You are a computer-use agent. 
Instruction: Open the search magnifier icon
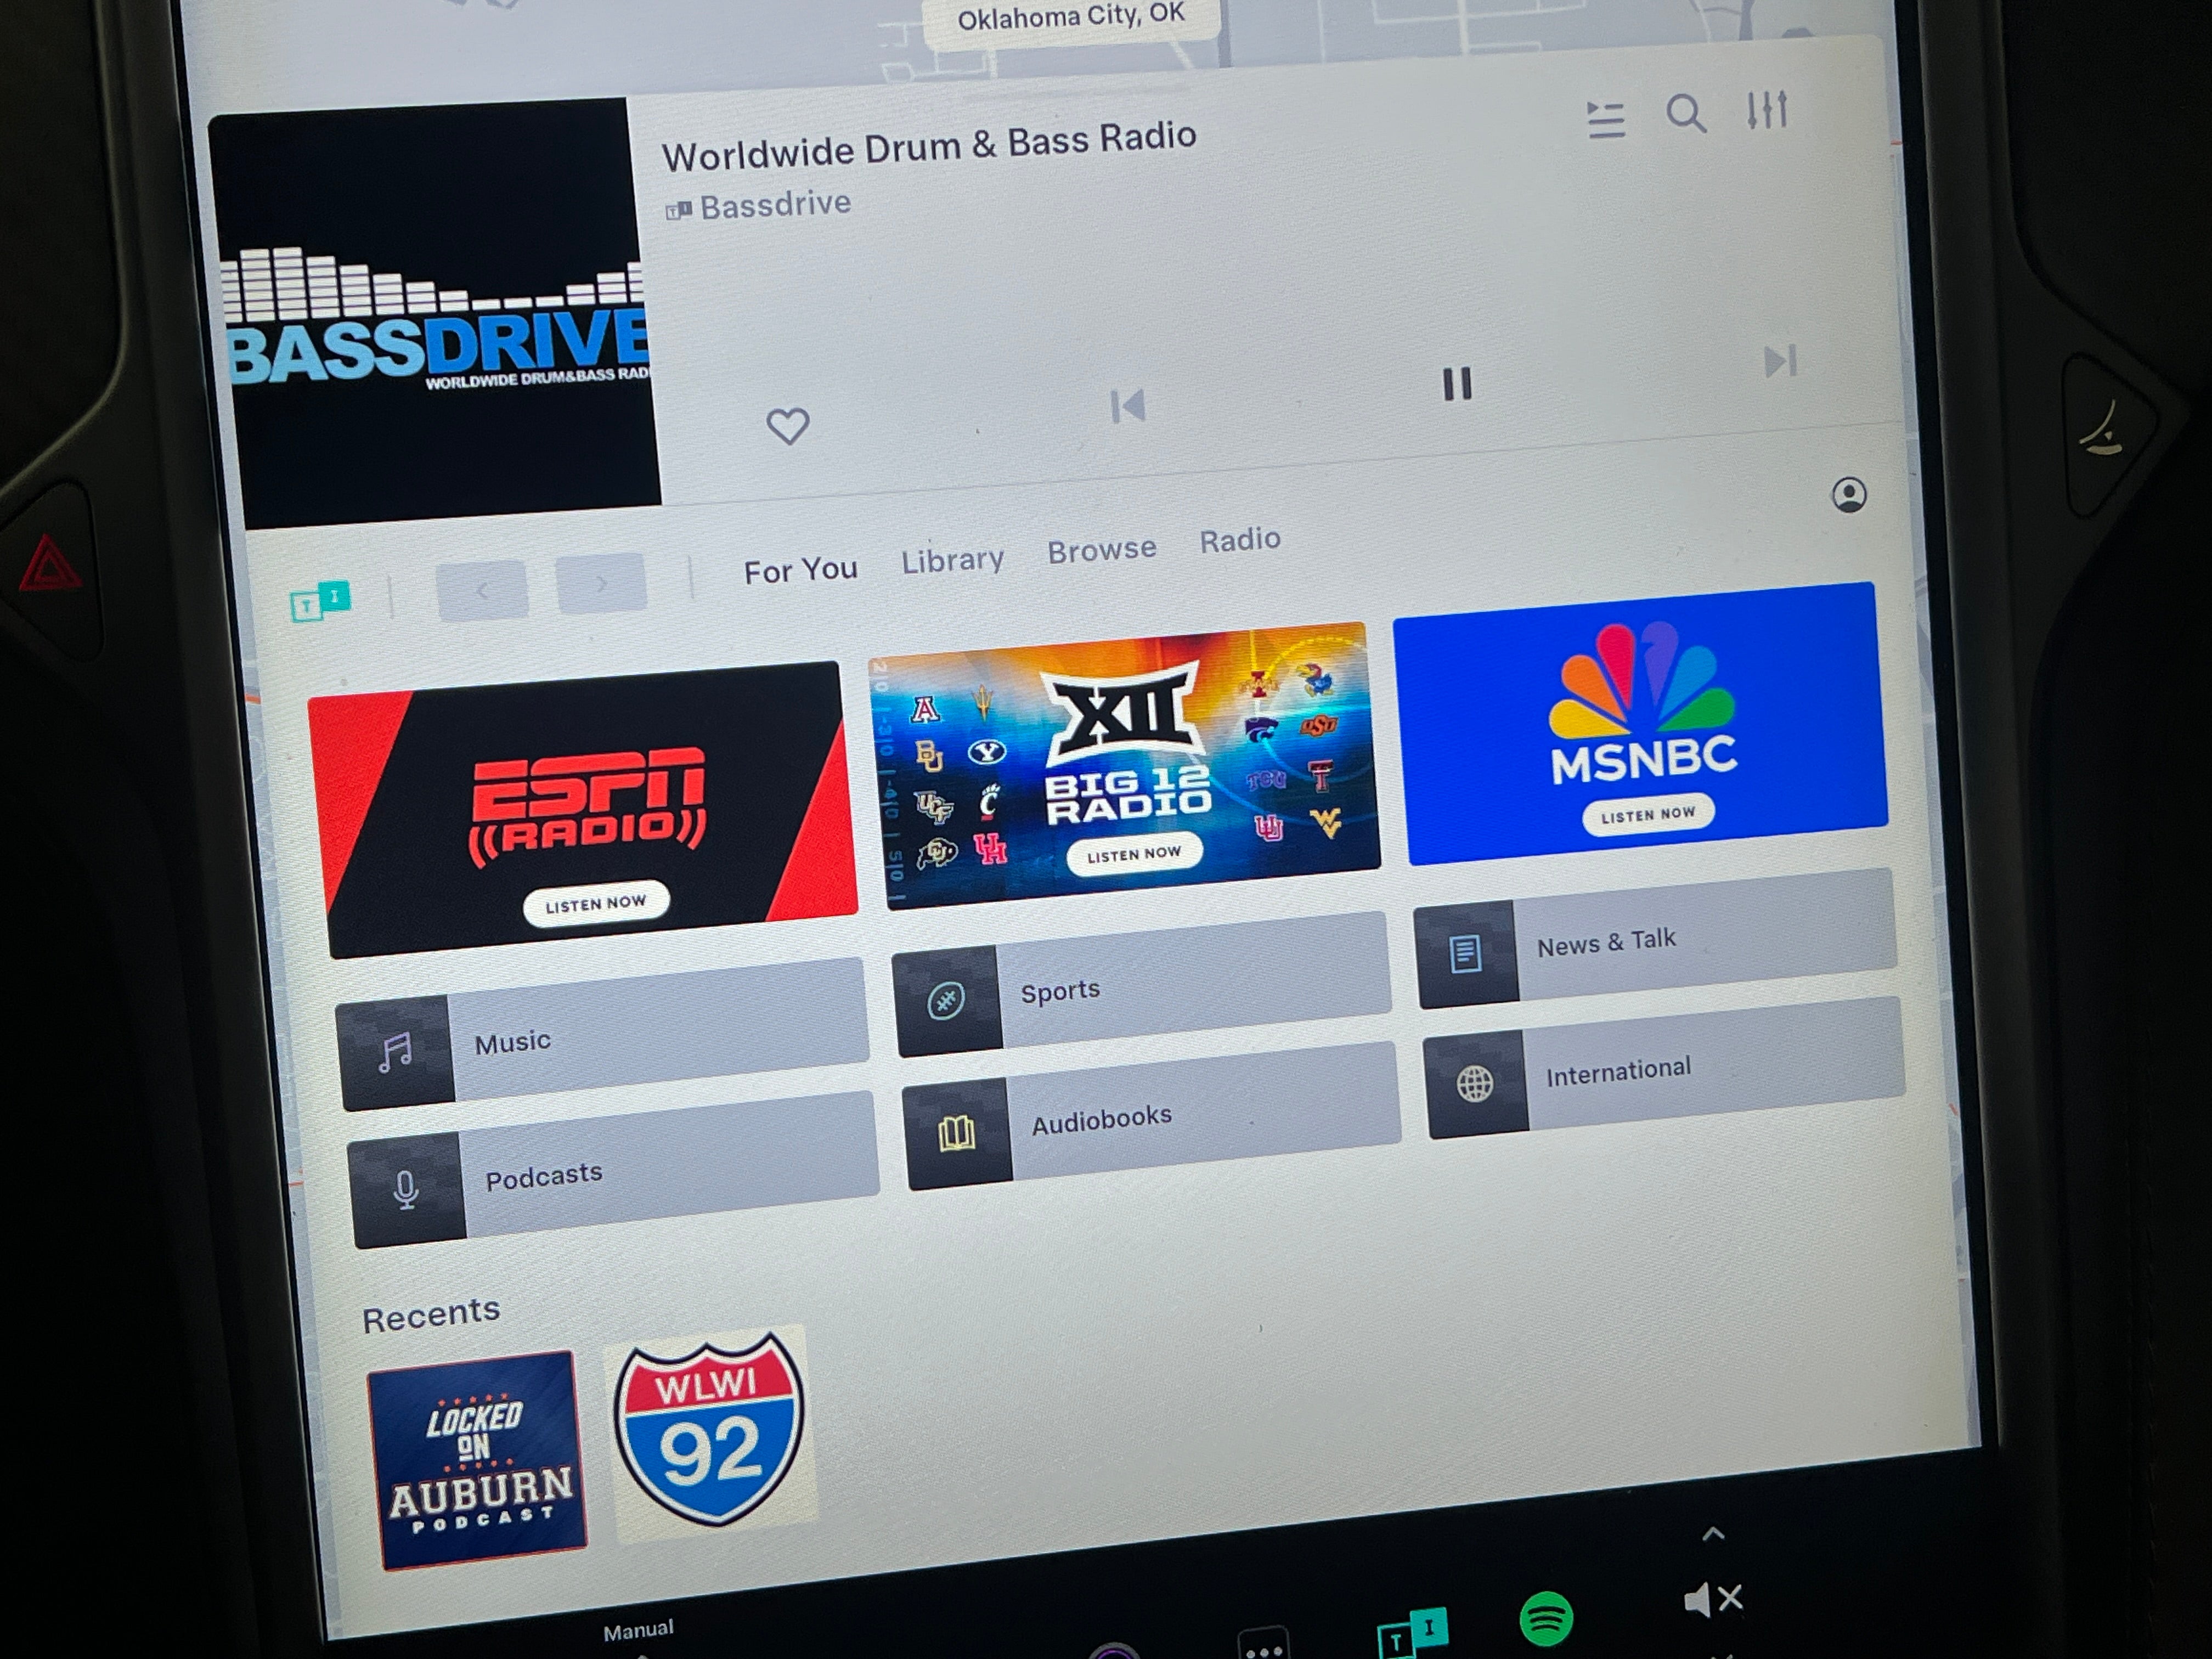pos(1686,113)
